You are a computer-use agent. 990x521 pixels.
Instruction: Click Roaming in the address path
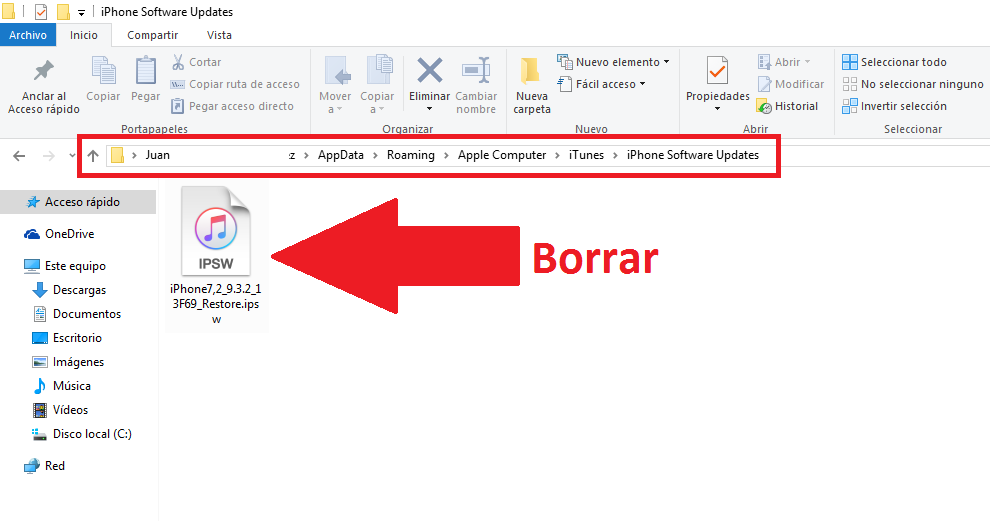tap(410, 155)
